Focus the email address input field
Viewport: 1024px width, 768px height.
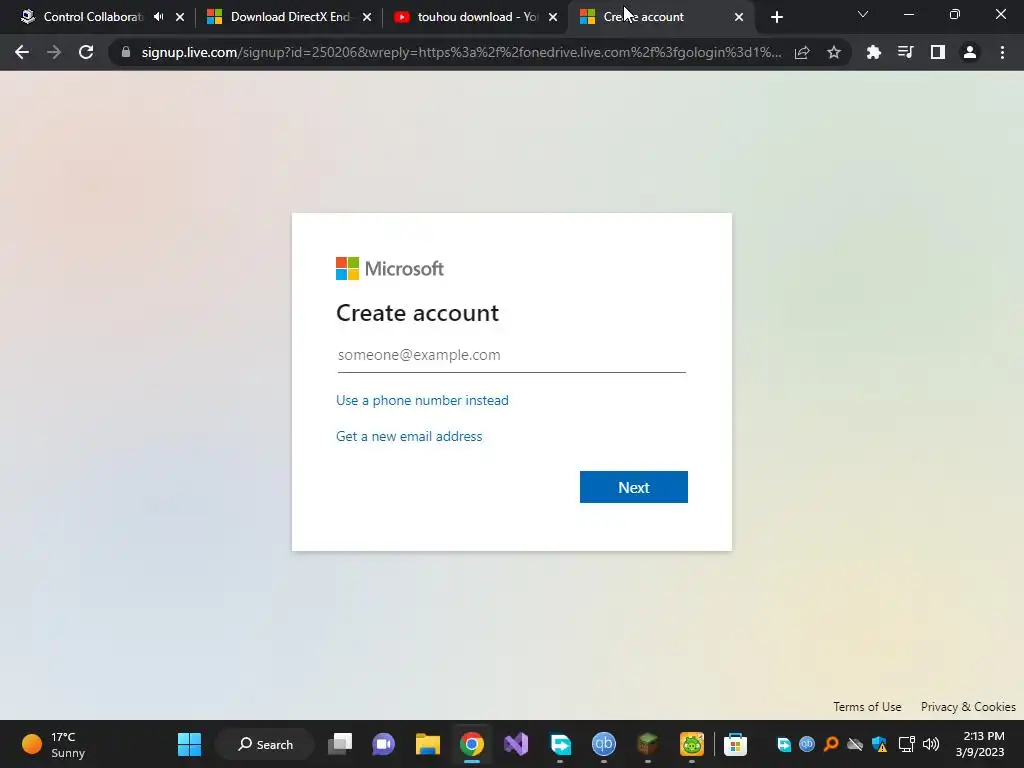point(511,355)
